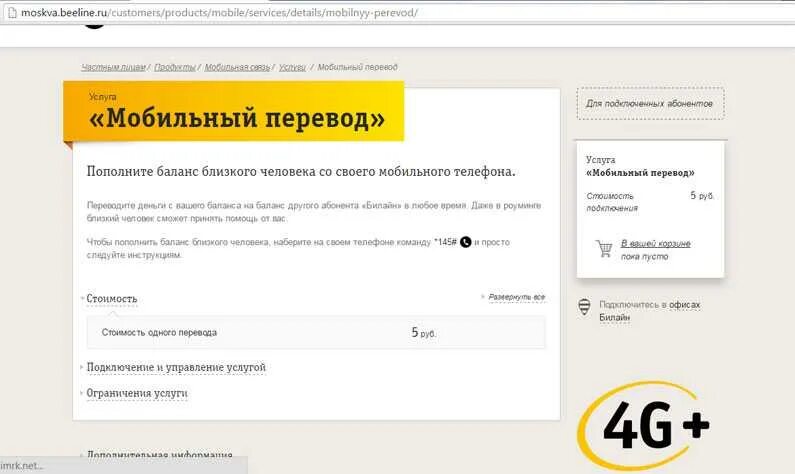Open the 'Частным лицам' breadcrumb link
Image resolution: width=795 pixels, height=474 pixels.
tap(114, 67)
